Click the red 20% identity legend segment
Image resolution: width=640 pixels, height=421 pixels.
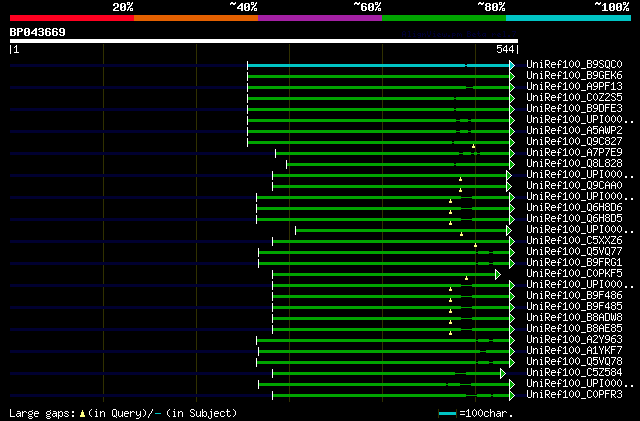click(x=72, y=18)
